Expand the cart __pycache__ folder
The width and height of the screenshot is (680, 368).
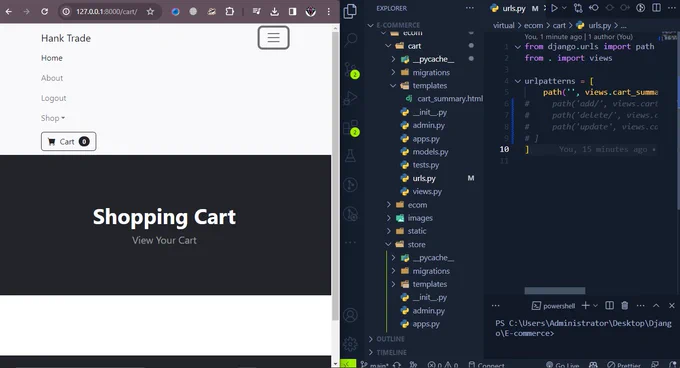(393, 59)
